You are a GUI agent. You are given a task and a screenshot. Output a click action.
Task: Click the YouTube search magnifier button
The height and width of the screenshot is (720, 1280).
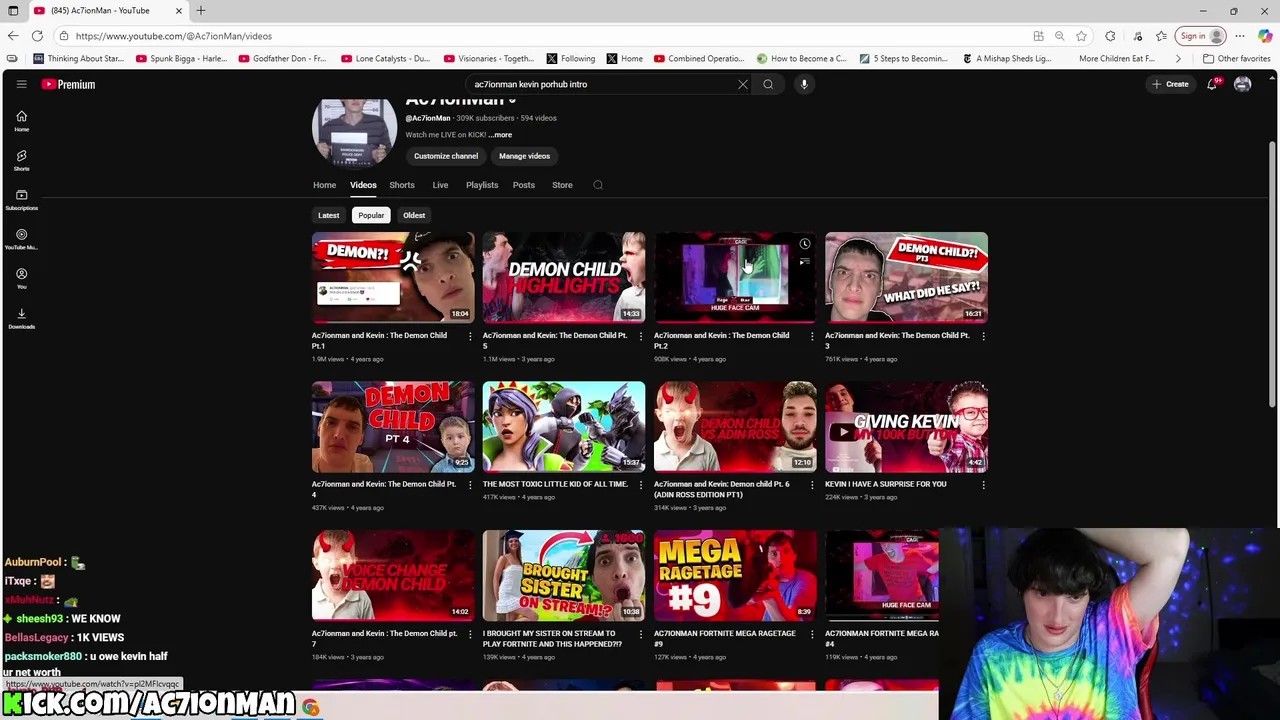pos(768,84)
